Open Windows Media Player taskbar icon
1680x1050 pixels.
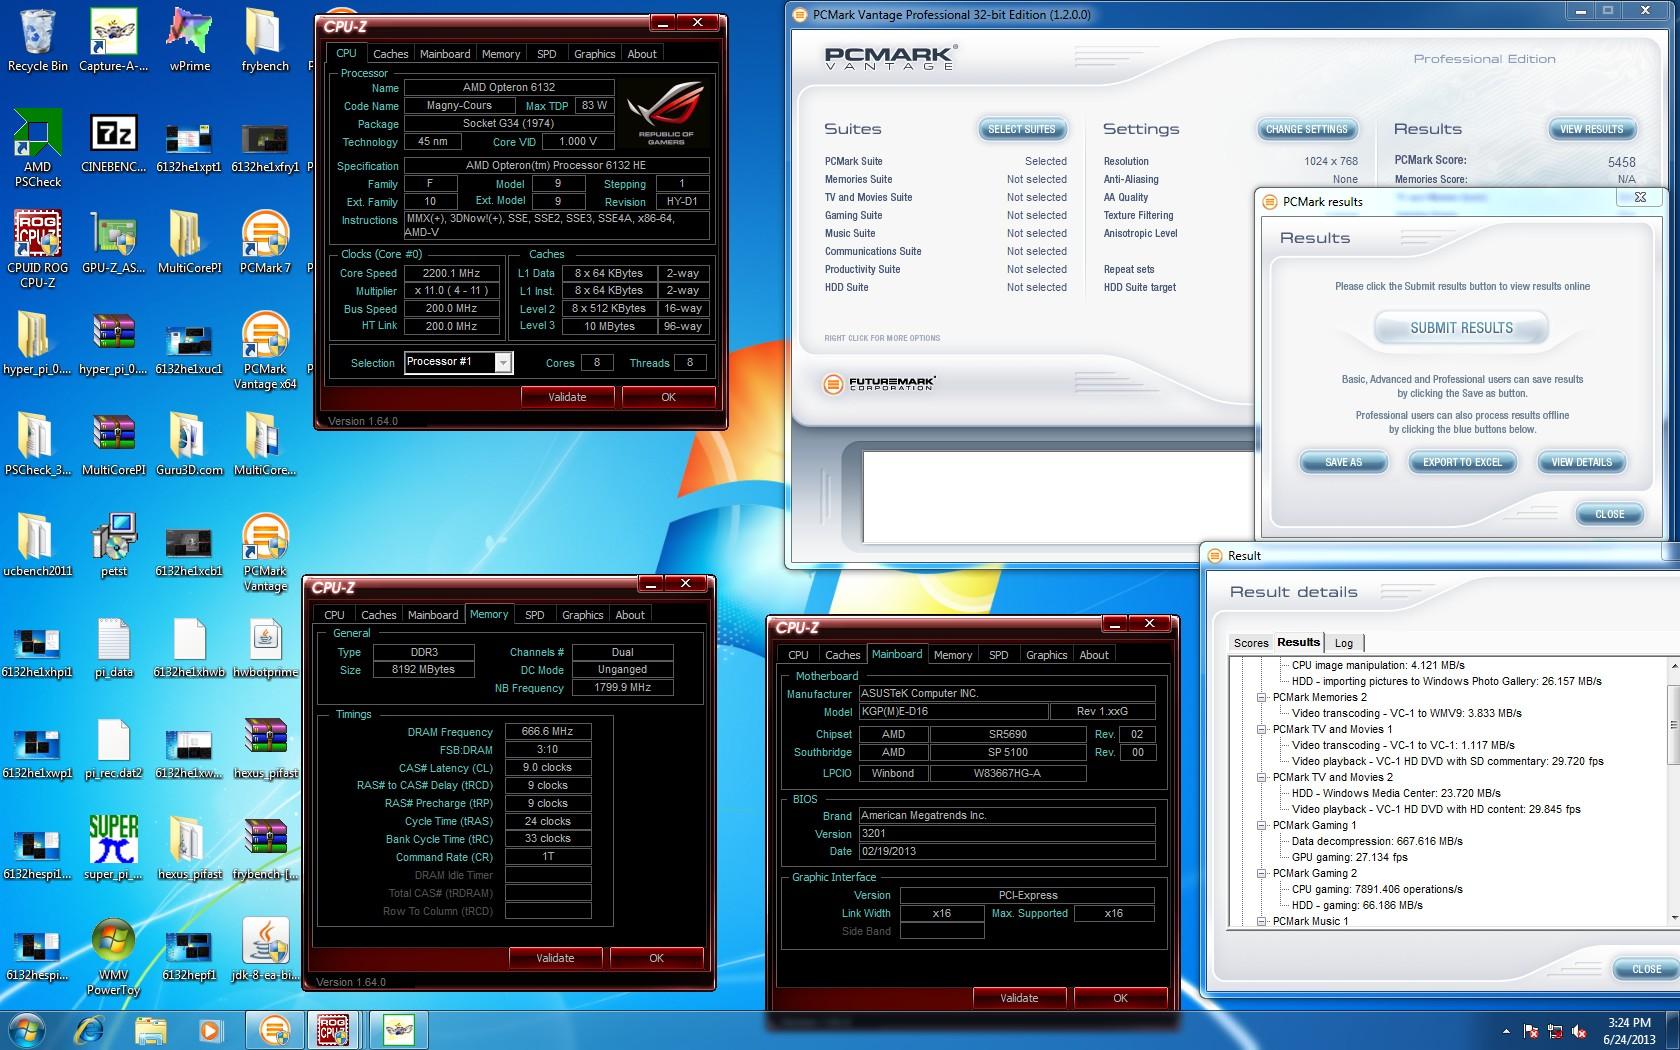point(210,1030)
